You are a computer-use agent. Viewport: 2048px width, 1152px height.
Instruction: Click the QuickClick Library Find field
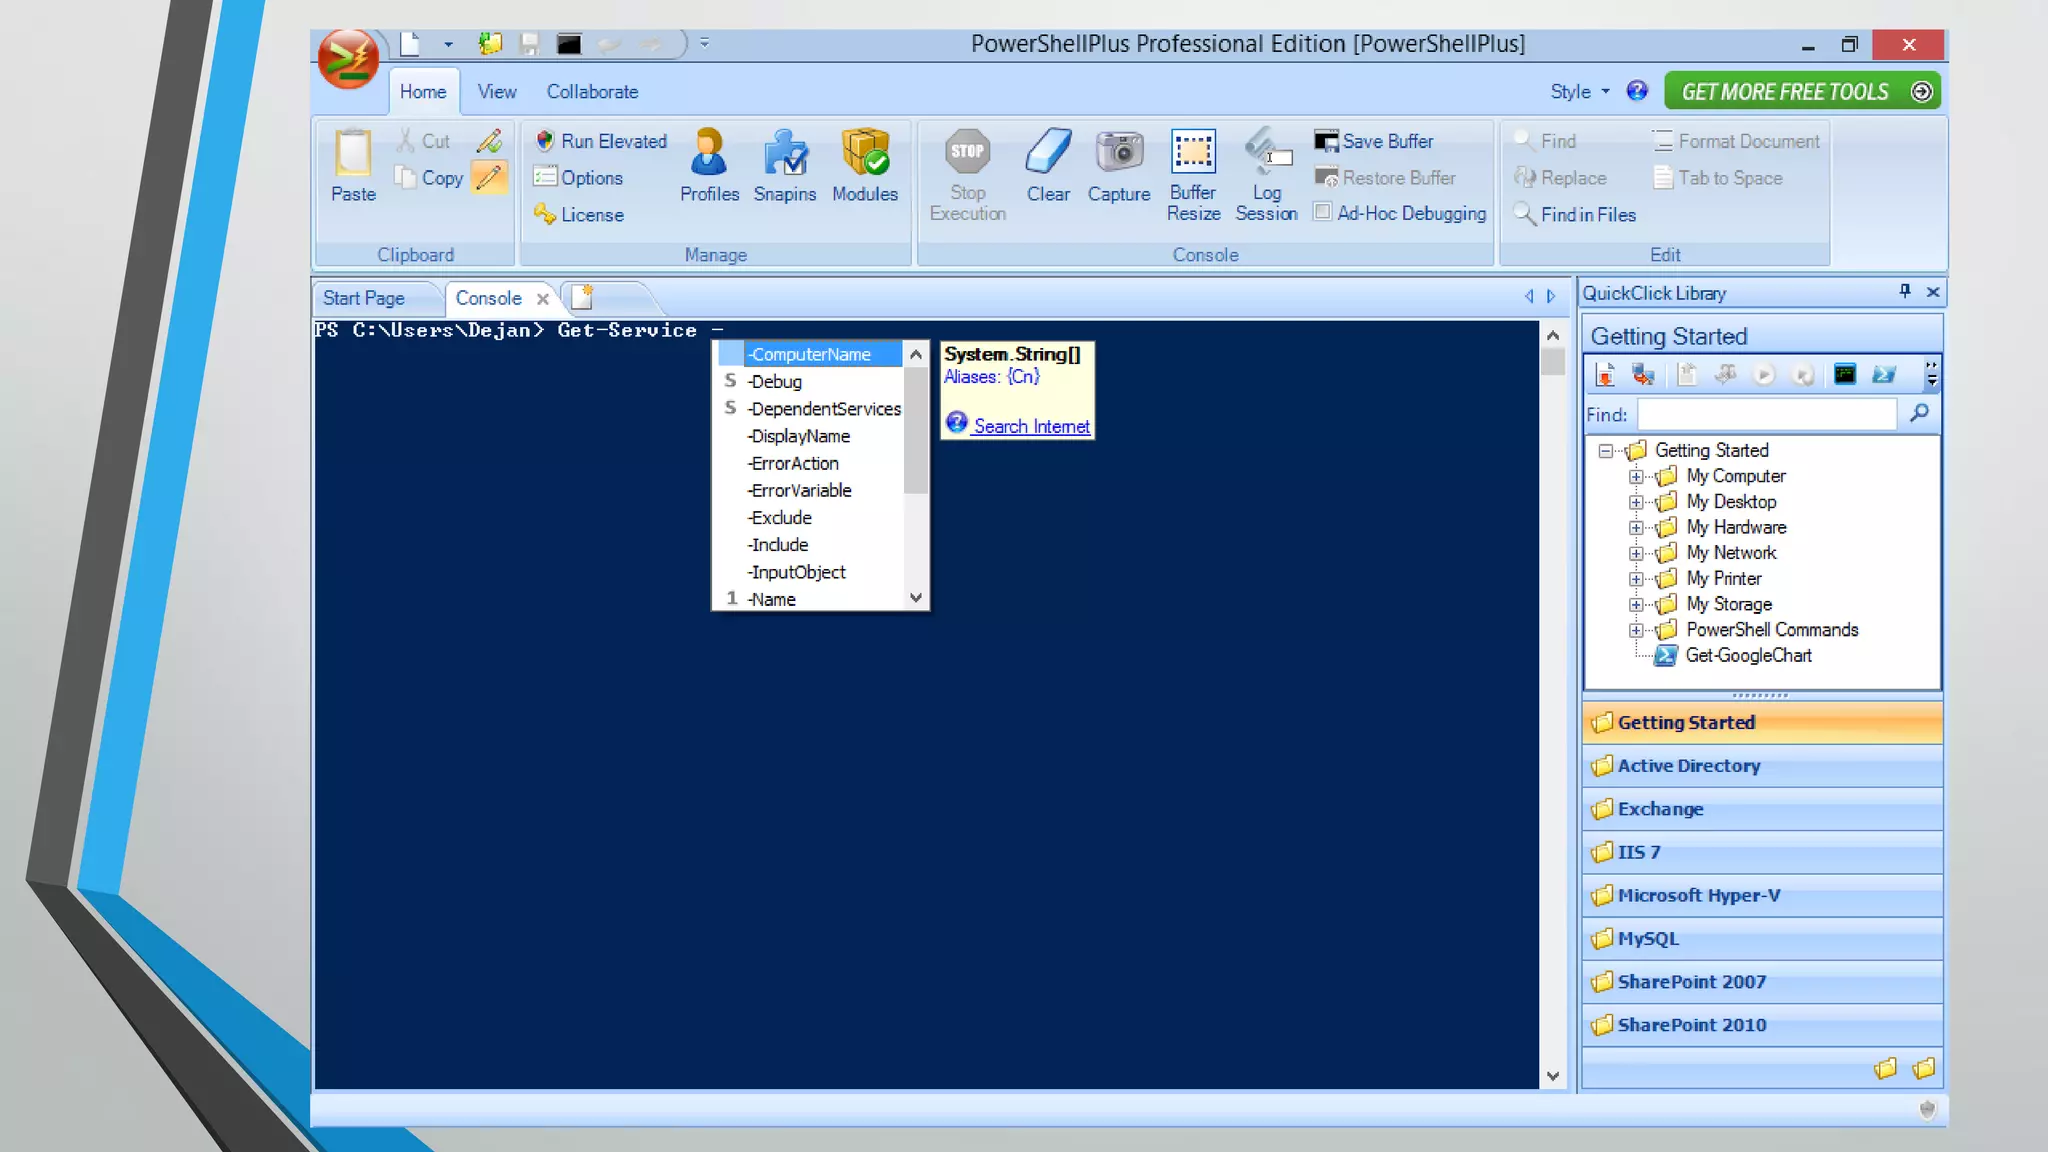(x=1766, y=415)
